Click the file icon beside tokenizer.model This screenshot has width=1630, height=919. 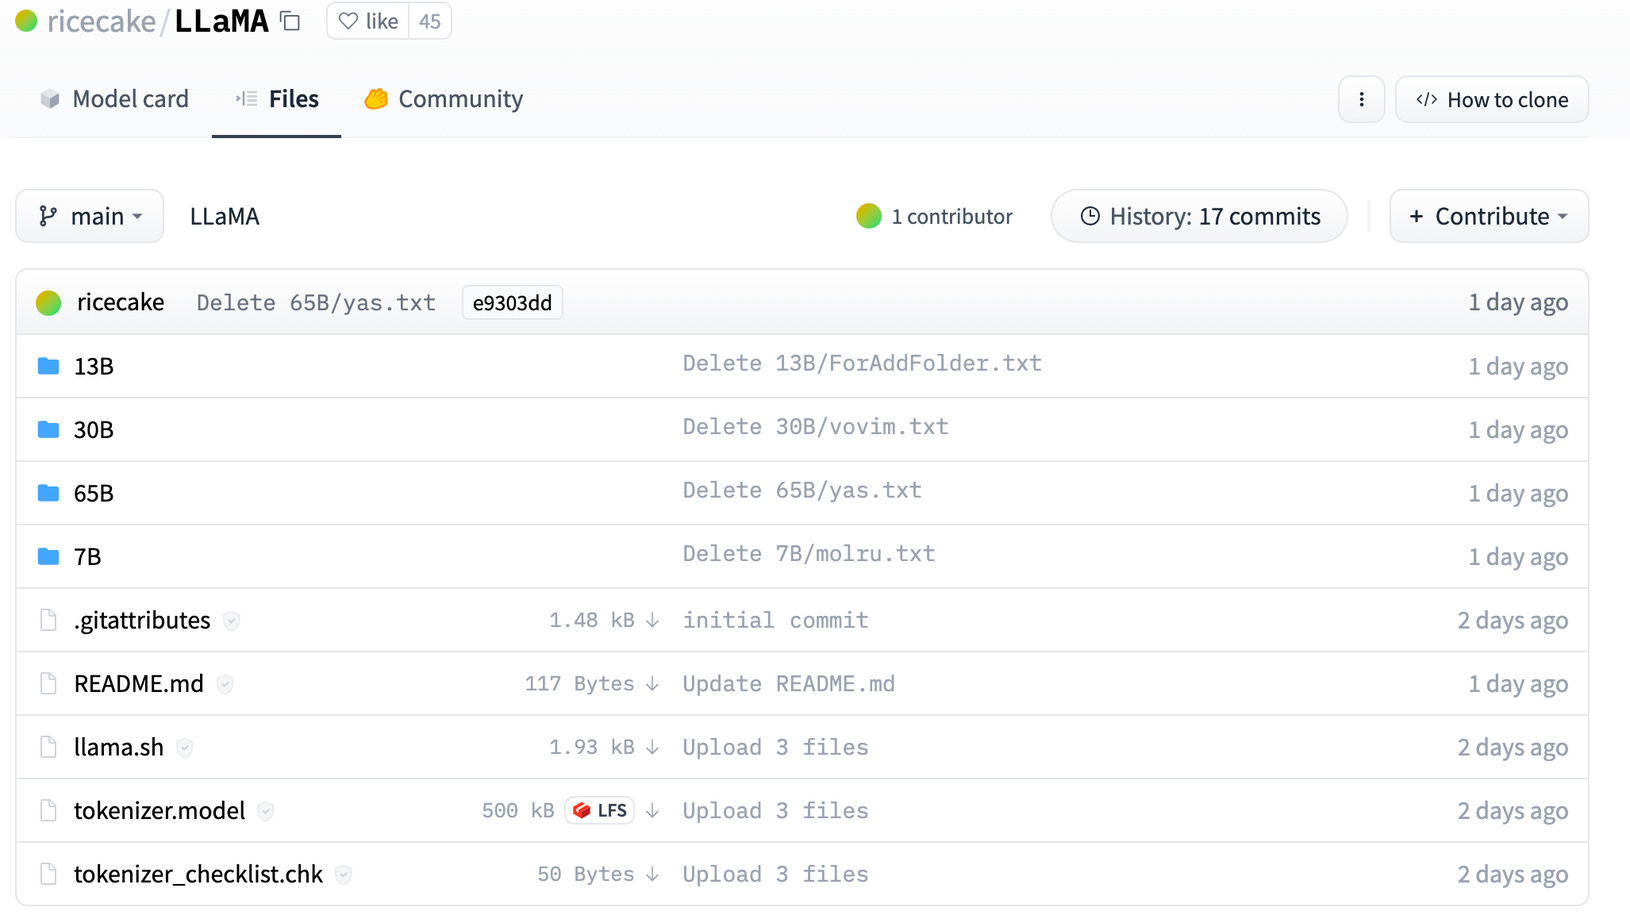pyautogui.click(x=48, y=810)
